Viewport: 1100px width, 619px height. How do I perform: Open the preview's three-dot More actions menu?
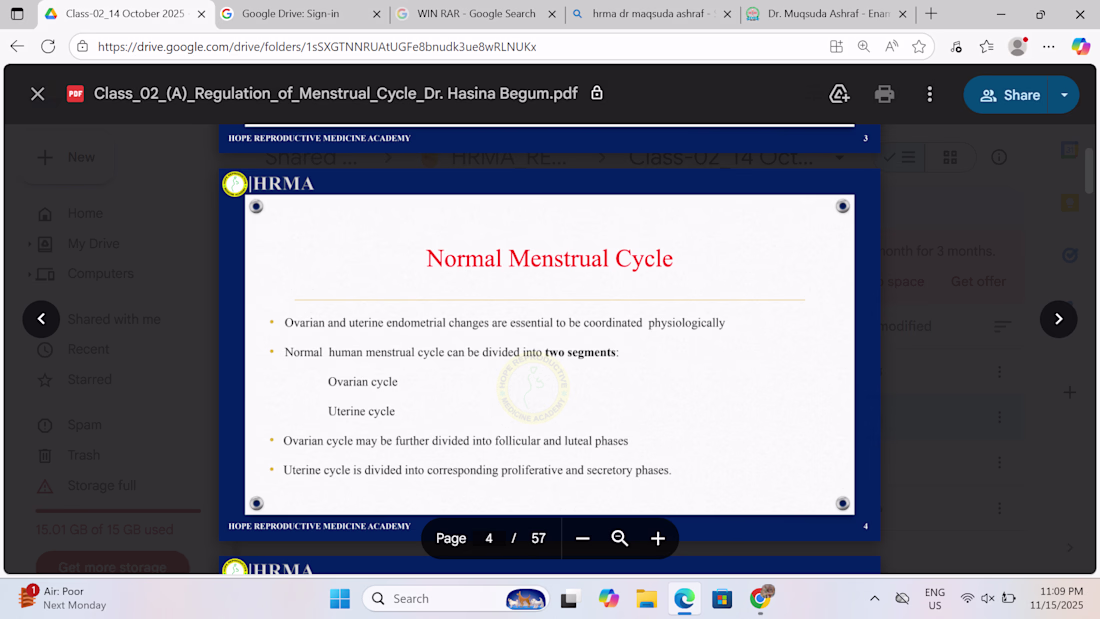(x=930, y=94)
